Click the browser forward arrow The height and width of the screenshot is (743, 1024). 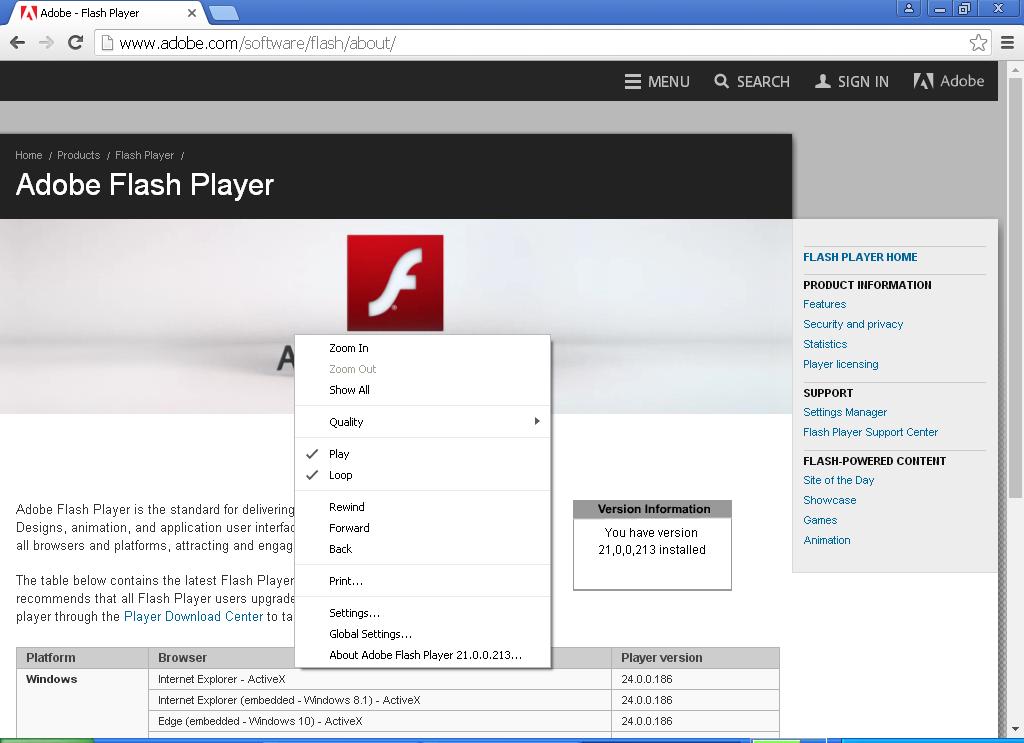tap(46, 43)
